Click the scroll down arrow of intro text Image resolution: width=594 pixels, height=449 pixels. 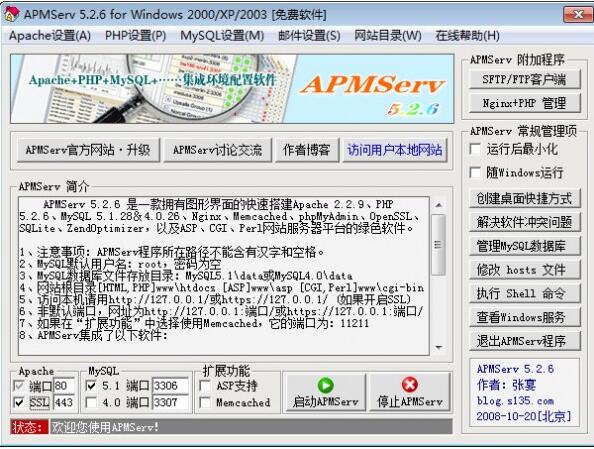click(439, 347)
